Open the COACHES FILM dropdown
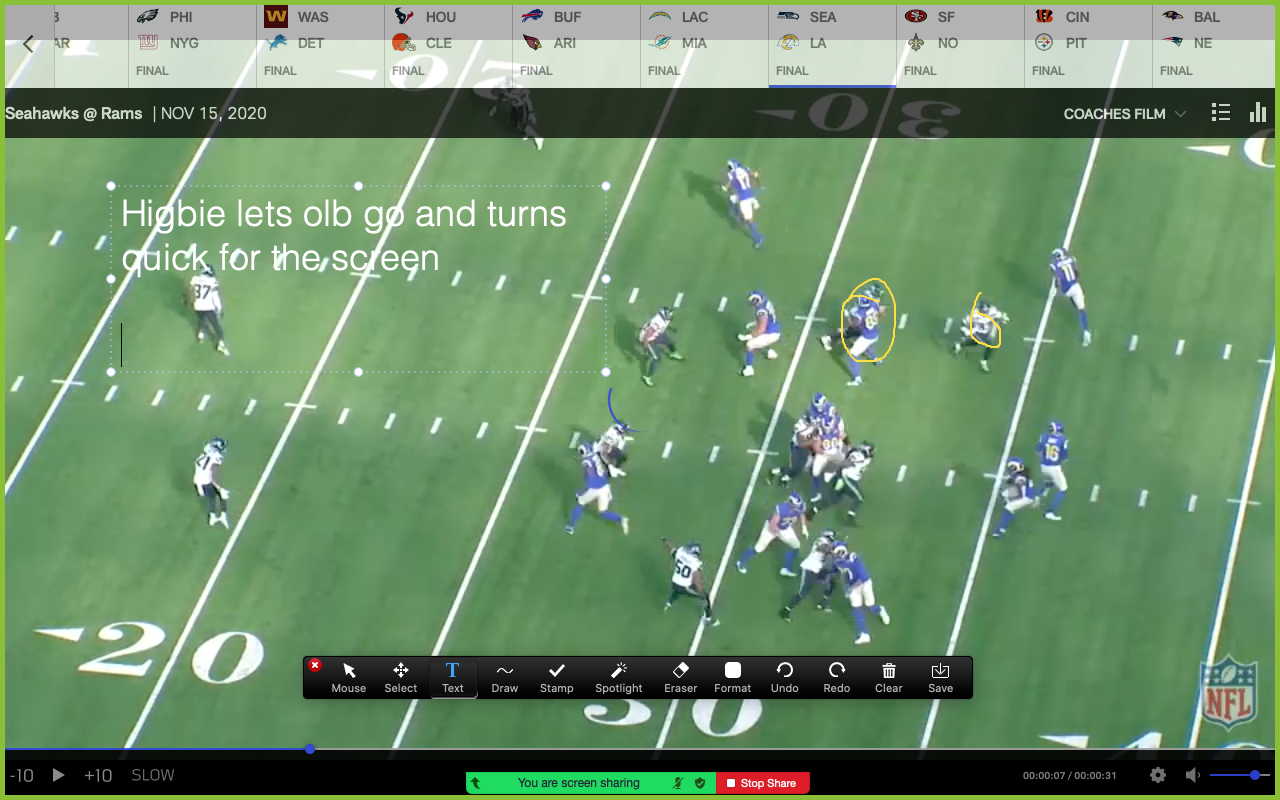The width and height of the screenshot is (1280, 800). click(1124, 113)
